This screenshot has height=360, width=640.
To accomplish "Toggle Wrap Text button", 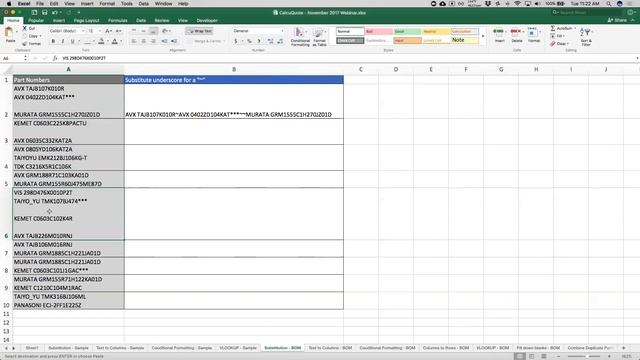I will click(x=199, y=31).
